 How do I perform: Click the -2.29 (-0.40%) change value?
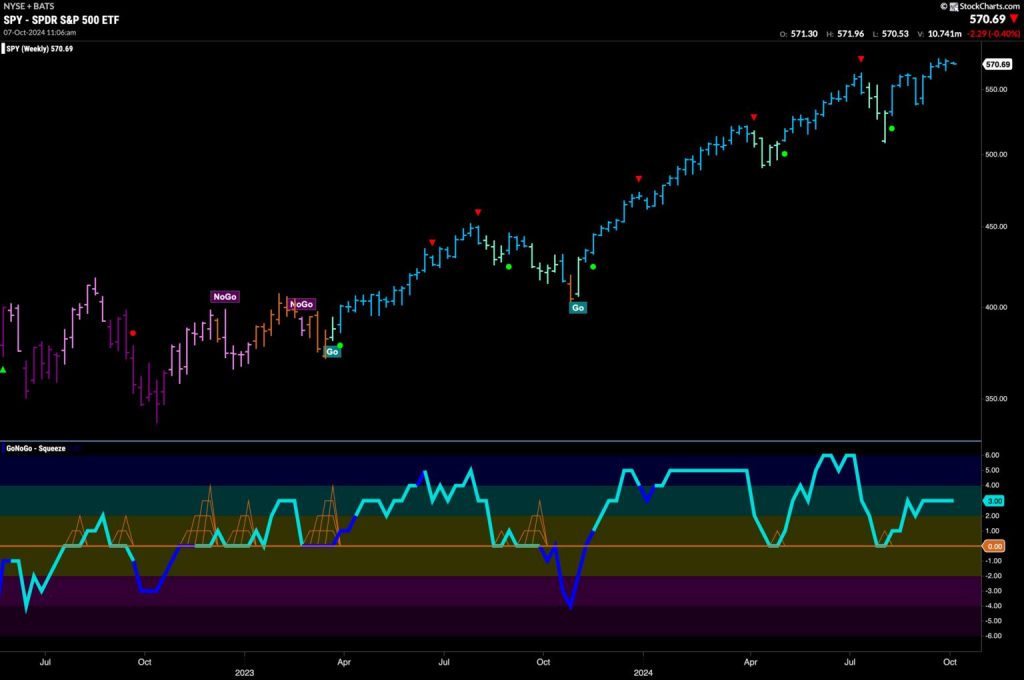[x=993, y=34]
